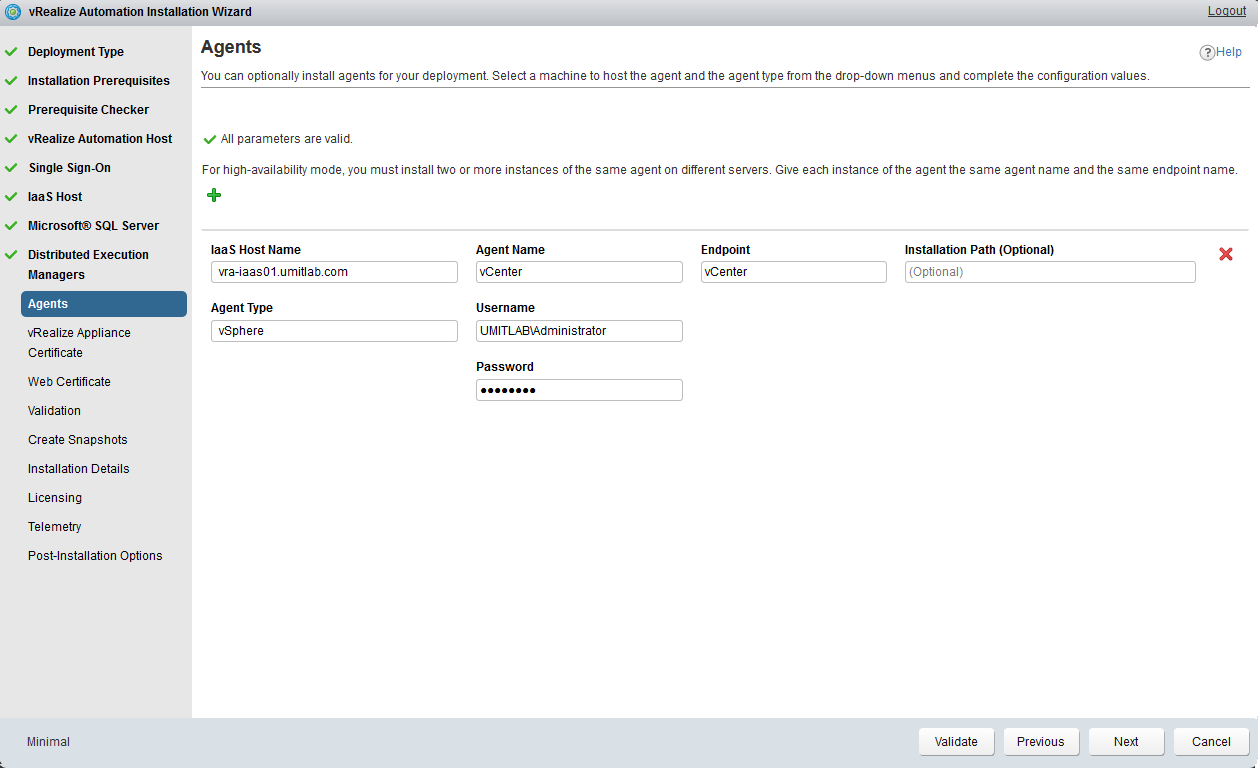Viewport: 1258px width, 768px height.
Task: Click the green plus add agent icon
Action: tap(213, 195)
